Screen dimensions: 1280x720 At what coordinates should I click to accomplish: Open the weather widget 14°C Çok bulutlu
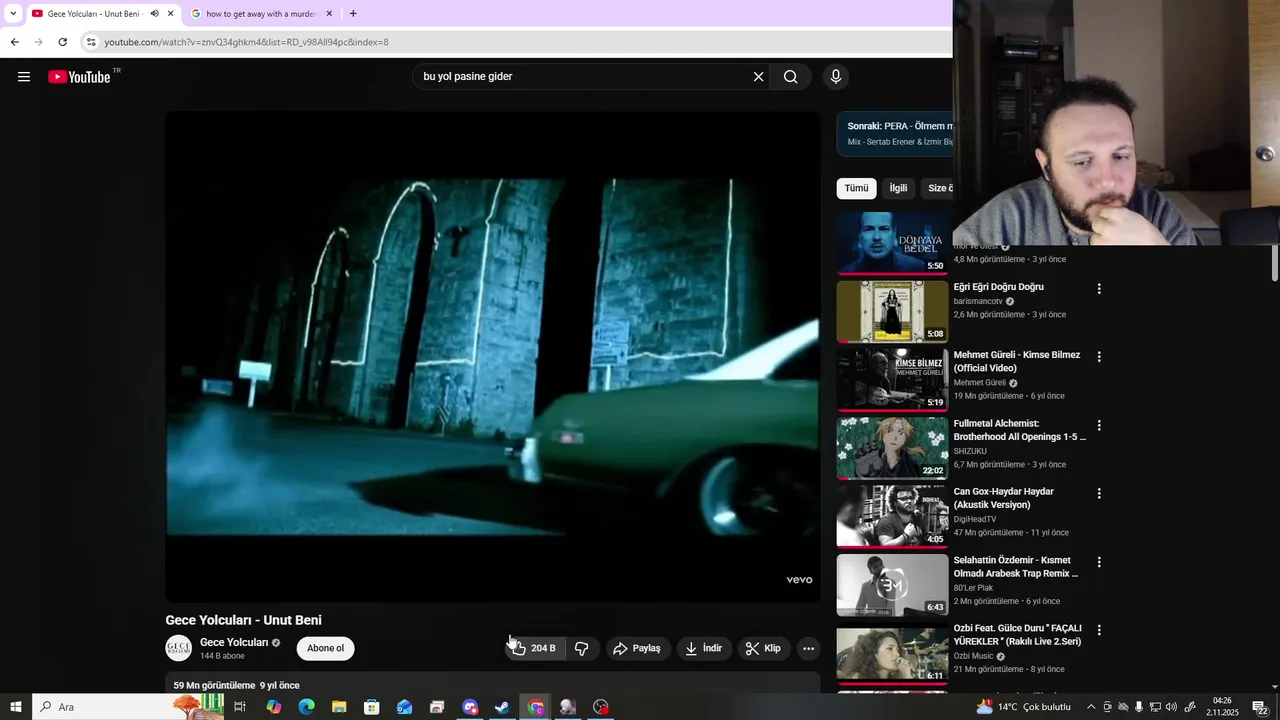point(1023,707)
